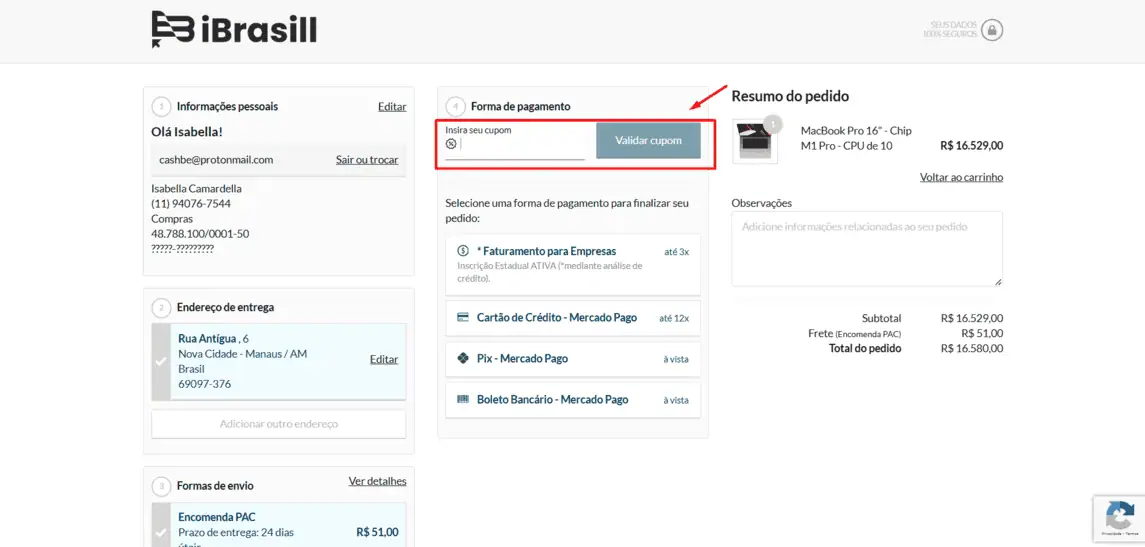Edit the Rua Antígua delivery address

point(384,359)
